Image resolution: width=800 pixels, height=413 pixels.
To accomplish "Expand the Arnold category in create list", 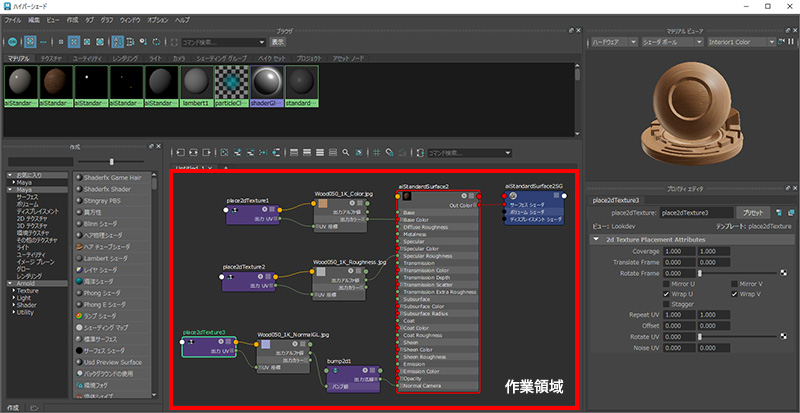I will click(x=7, y=281).
